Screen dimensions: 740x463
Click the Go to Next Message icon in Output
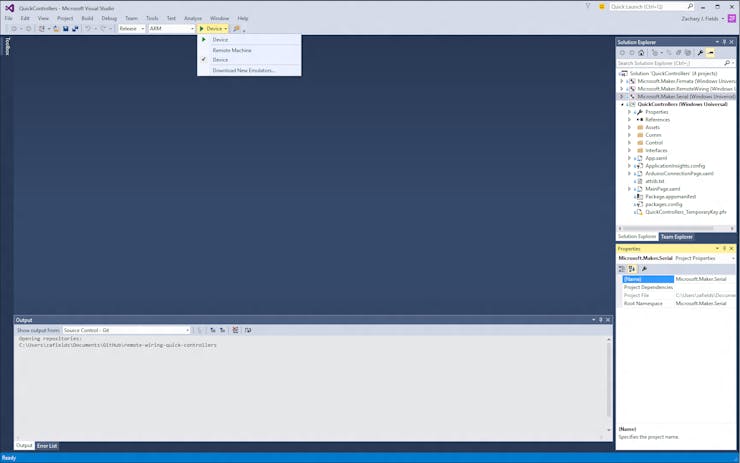[222, 330]
